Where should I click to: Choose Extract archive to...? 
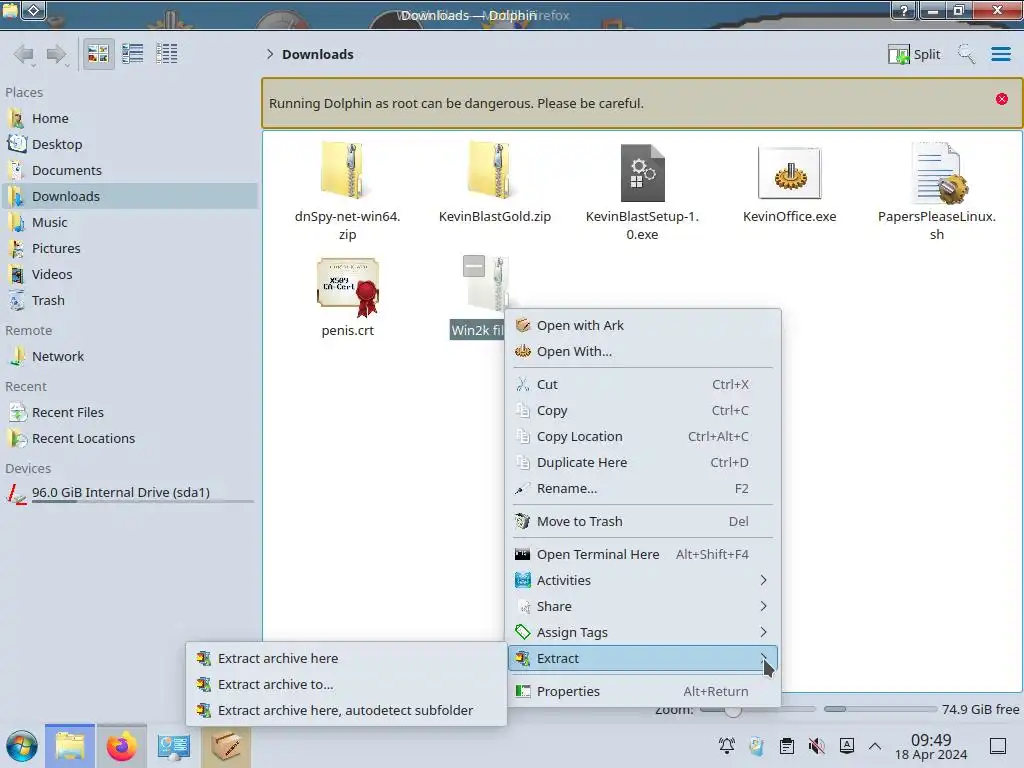click(x=346, y=685)
